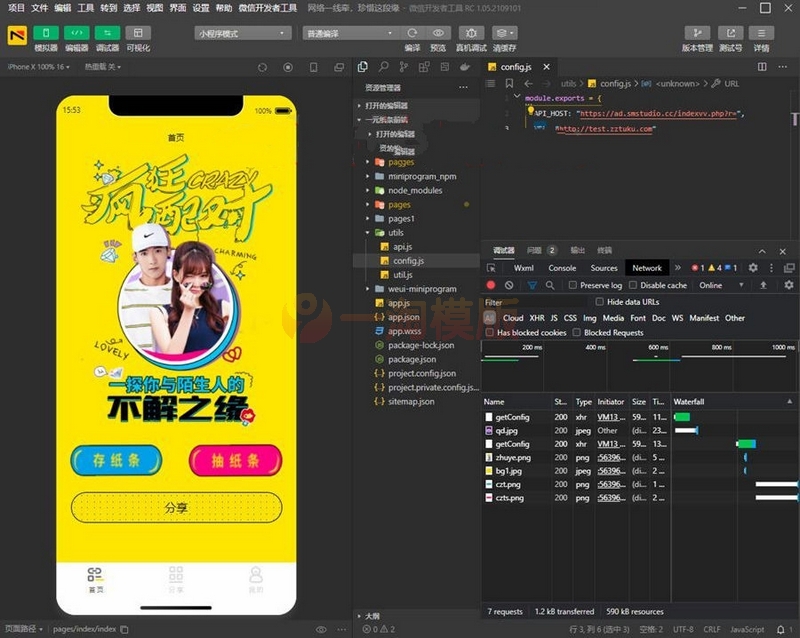Enable the Preserve log checkbox

tap(573, 285)
